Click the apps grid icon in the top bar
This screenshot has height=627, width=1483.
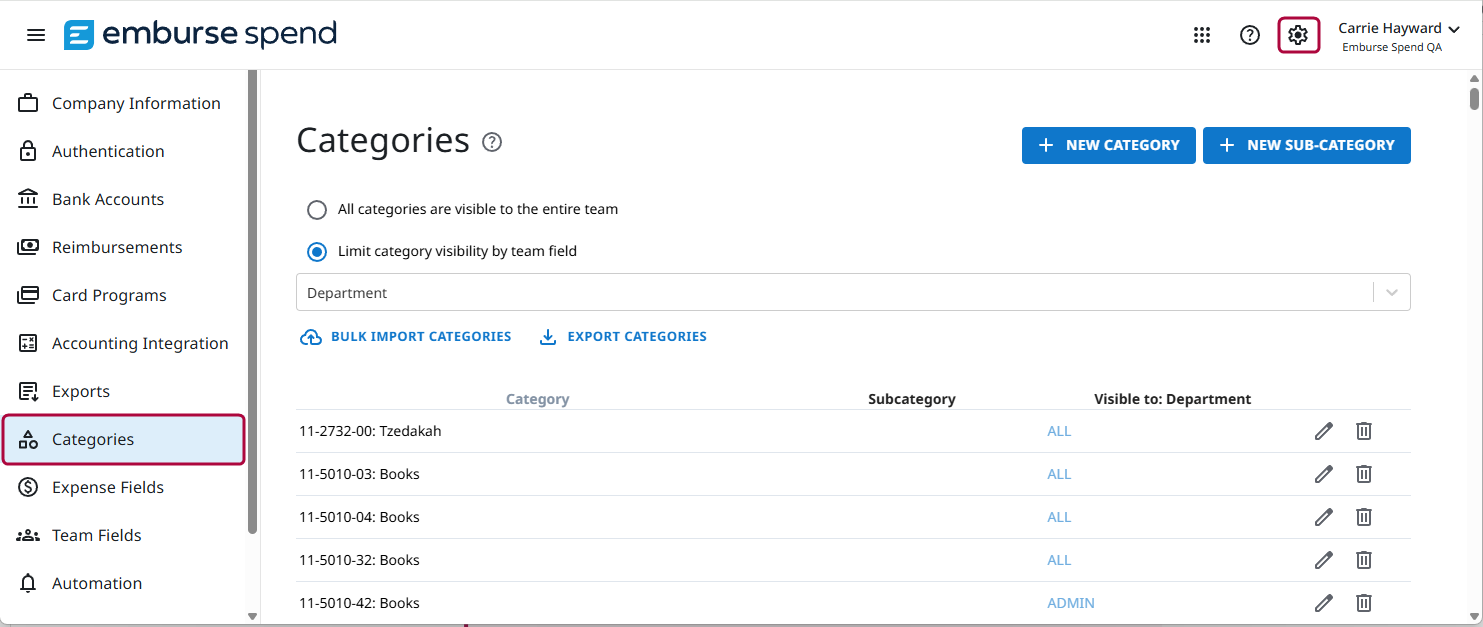point(1202,34)
